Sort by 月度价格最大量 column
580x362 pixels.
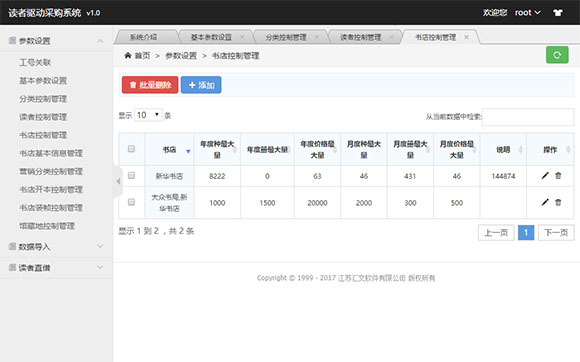(457, 149)
